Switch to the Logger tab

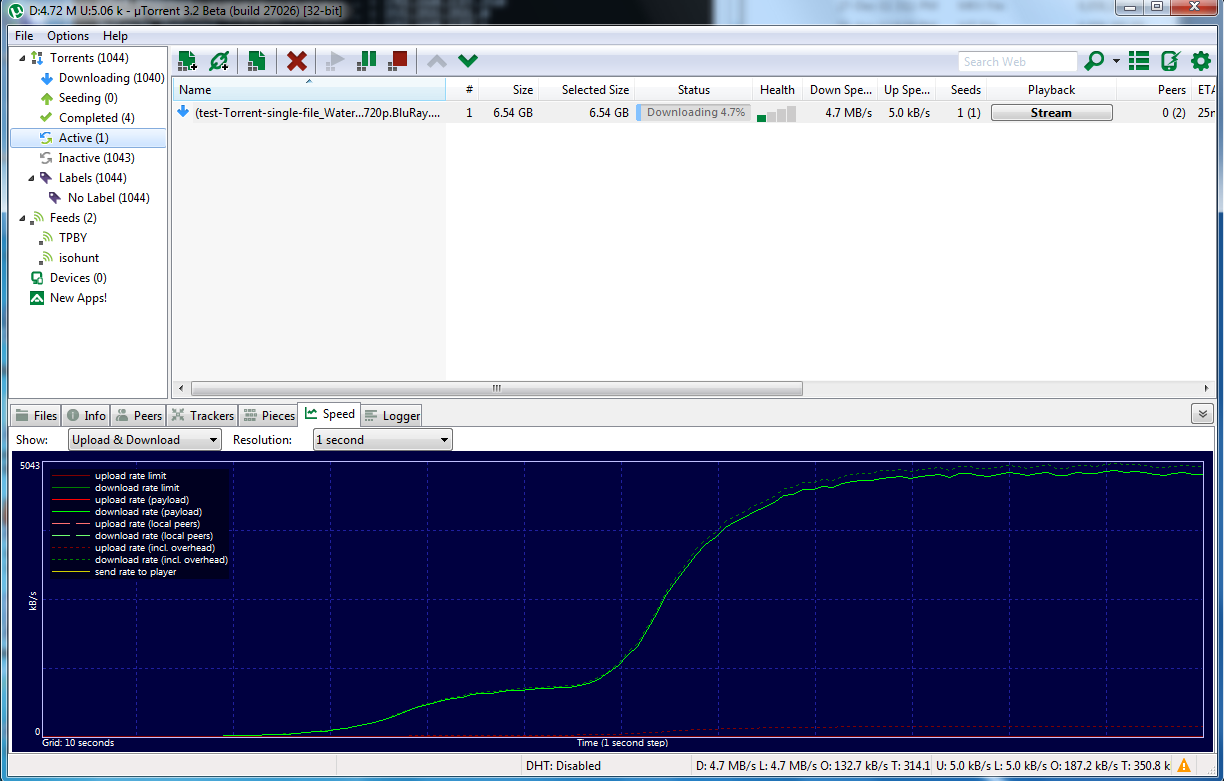click(391, 415)
